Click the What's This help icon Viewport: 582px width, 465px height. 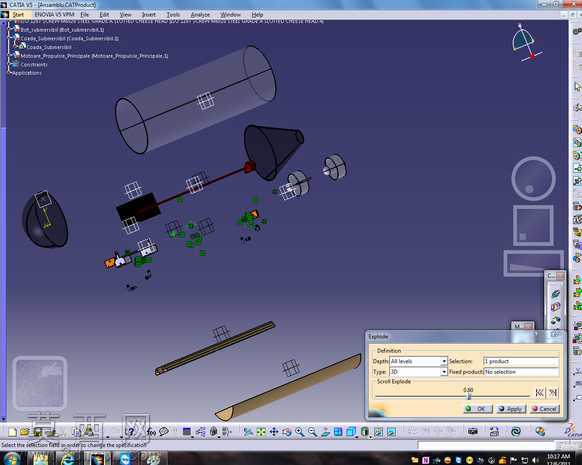click(130, 432)
